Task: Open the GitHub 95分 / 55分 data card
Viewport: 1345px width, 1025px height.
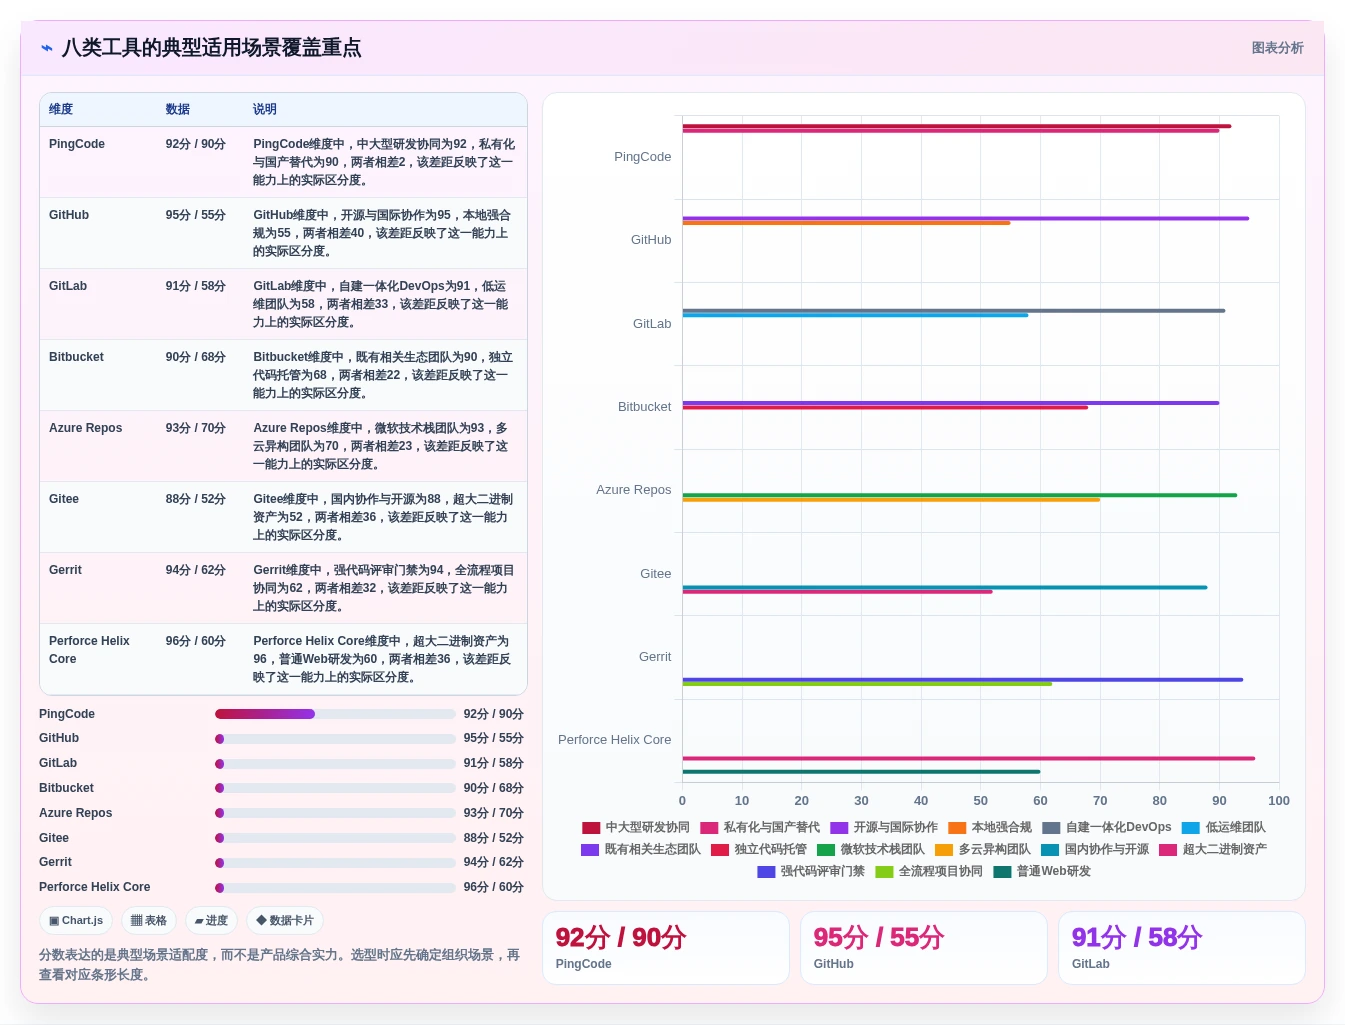Action: pyautogui.click(x=923, y=948)
